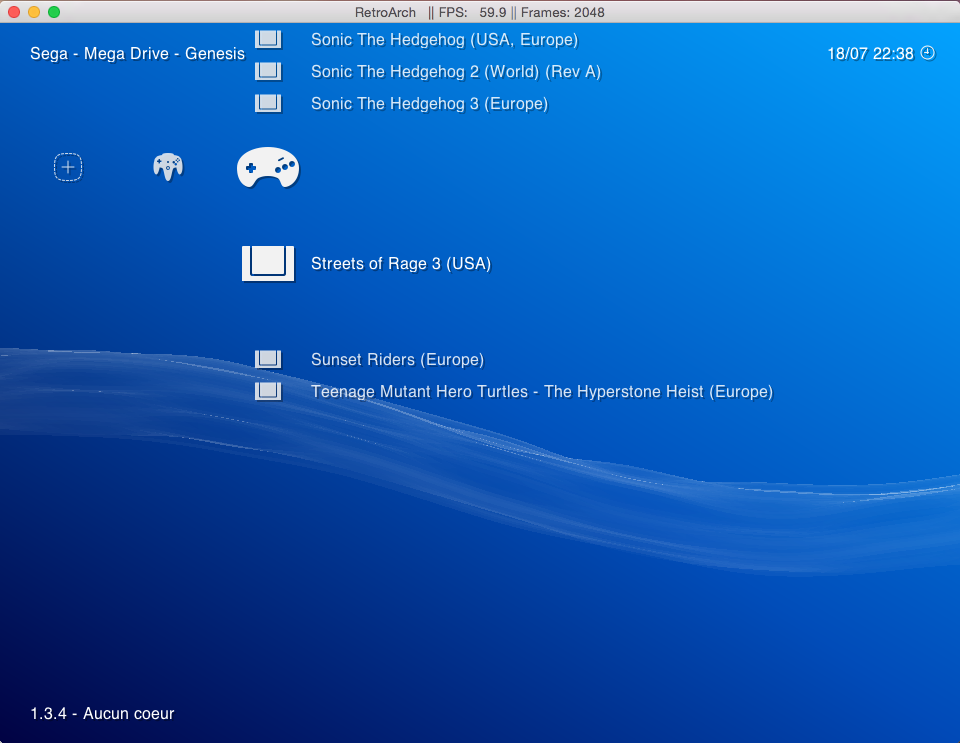Click cartridge icon for Sonic The Hedgehog (USA, Europe)

[268, 39]
